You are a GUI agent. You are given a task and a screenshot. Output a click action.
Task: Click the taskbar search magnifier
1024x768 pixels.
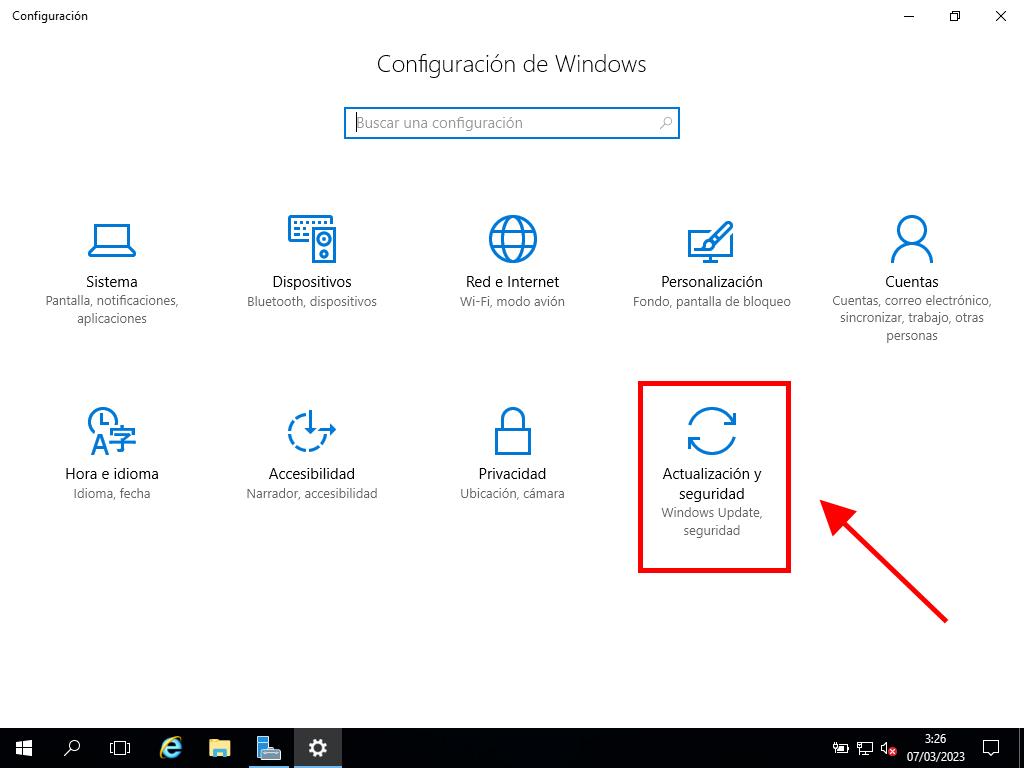(x=72, y=747)
